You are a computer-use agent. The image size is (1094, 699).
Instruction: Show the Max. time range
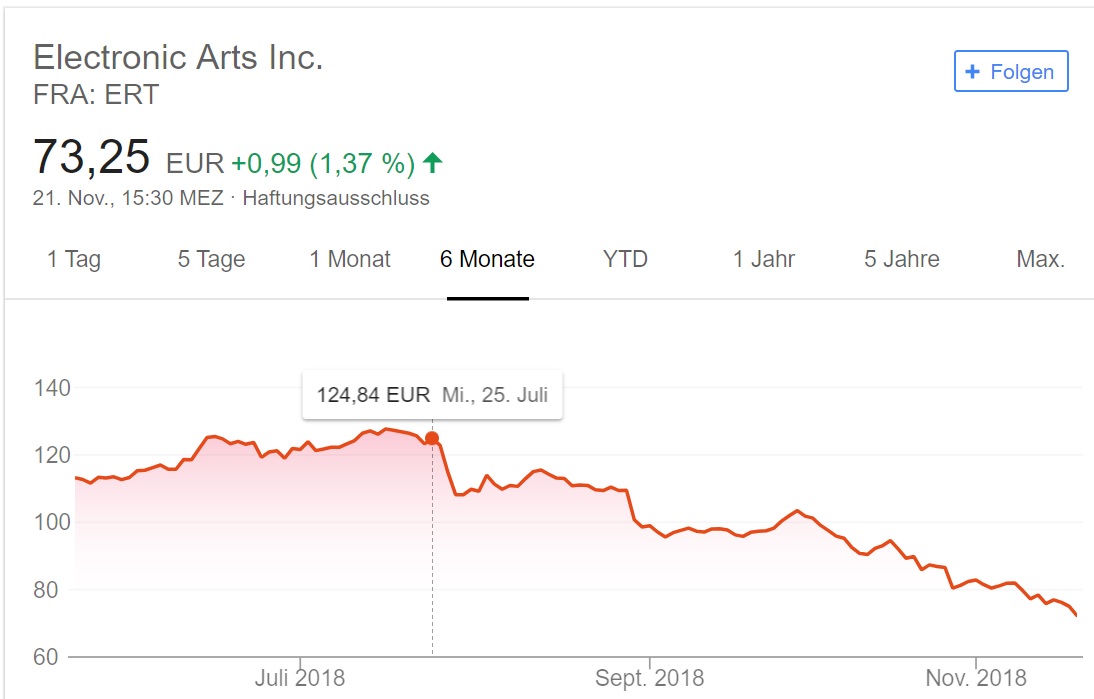pos(1040,259)
